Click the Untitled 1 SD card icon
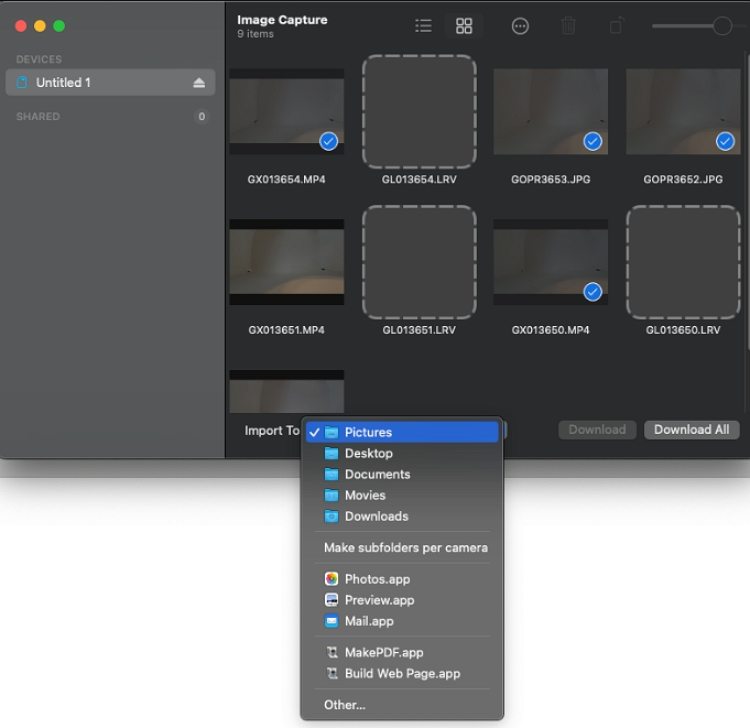750x728 pixels. 22,82
